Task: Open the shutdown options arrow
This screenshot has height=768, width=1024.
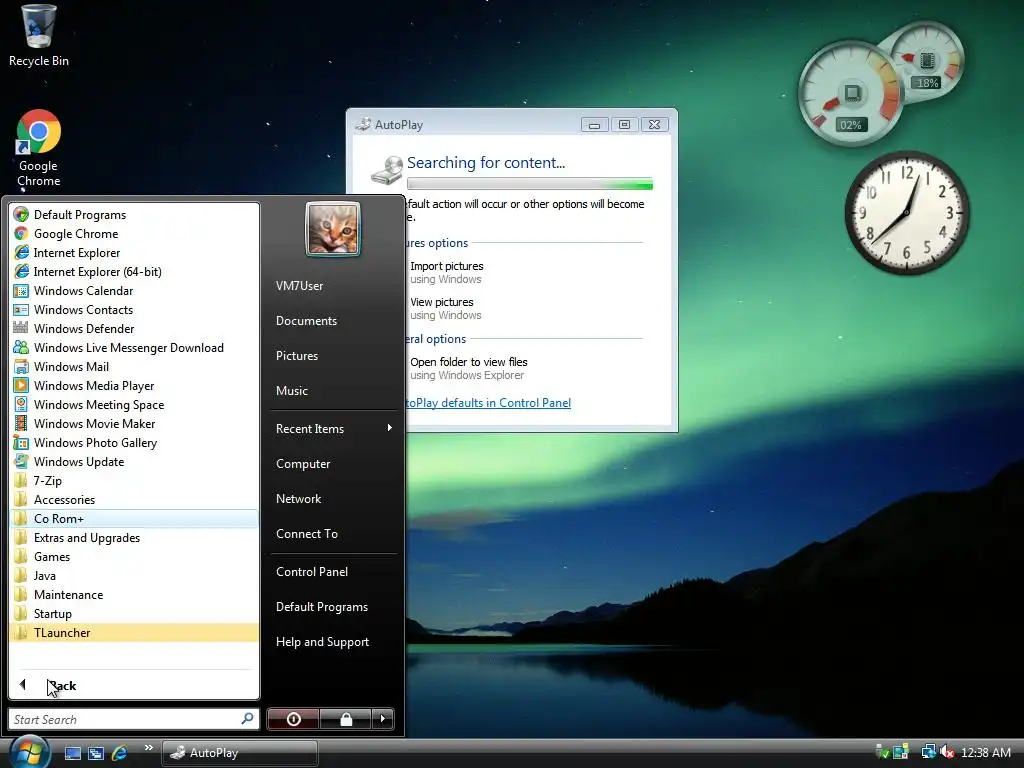Action: (x=383, y=719)
